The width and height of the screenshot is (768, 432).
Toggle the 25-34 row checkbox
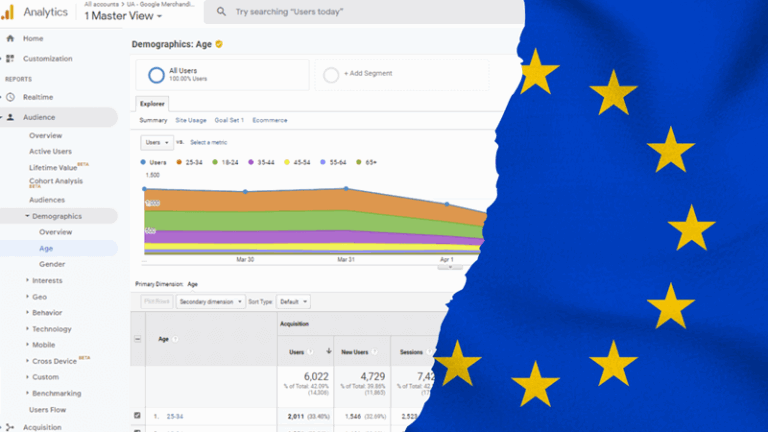point(138,414)
